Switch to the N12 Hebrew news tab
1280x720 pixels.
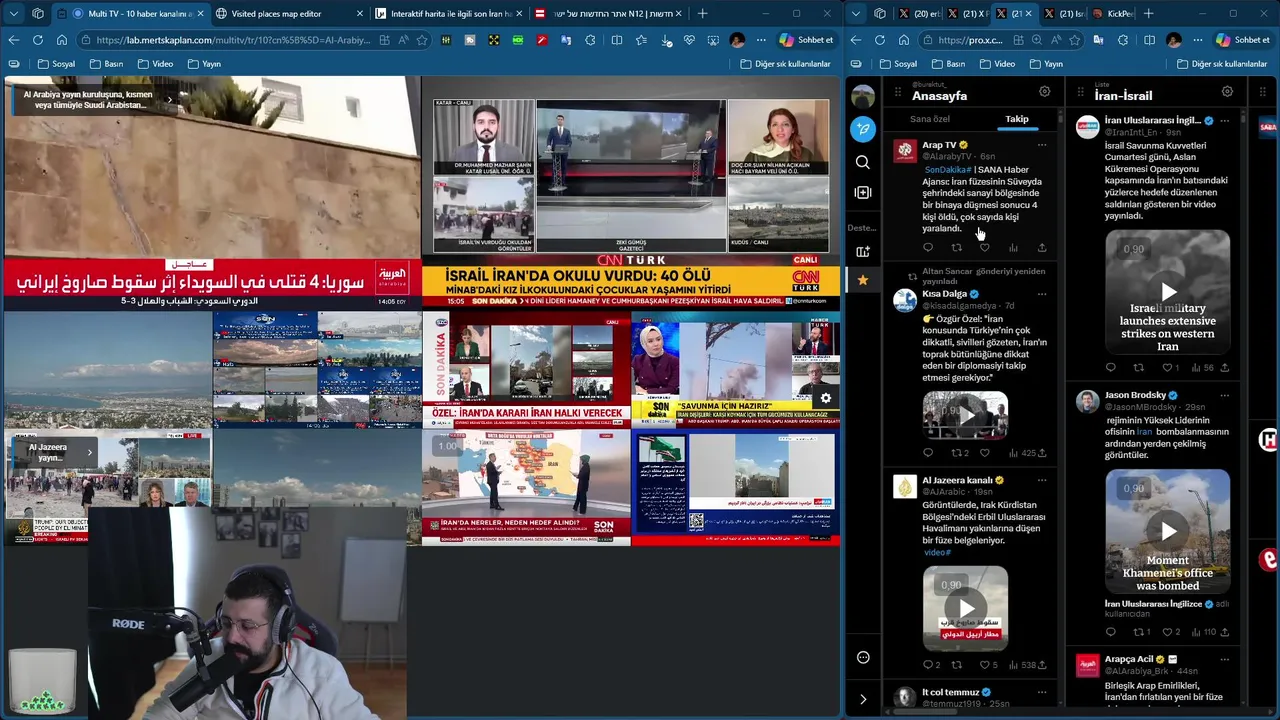[610, 14]
